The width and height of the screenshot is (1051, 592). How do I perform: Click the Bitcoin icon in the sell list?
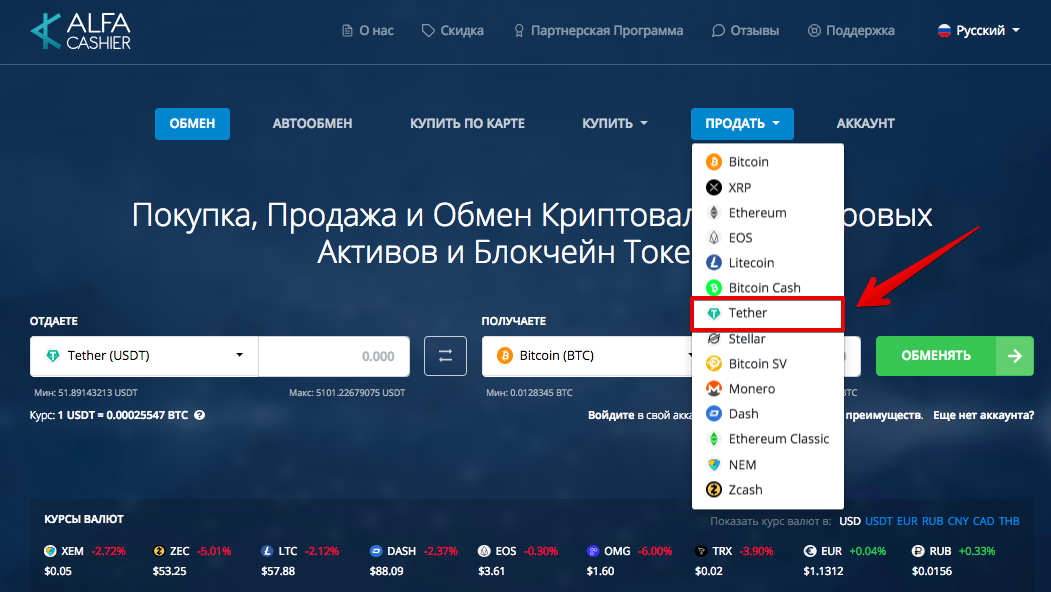click(x=713, y=162)
